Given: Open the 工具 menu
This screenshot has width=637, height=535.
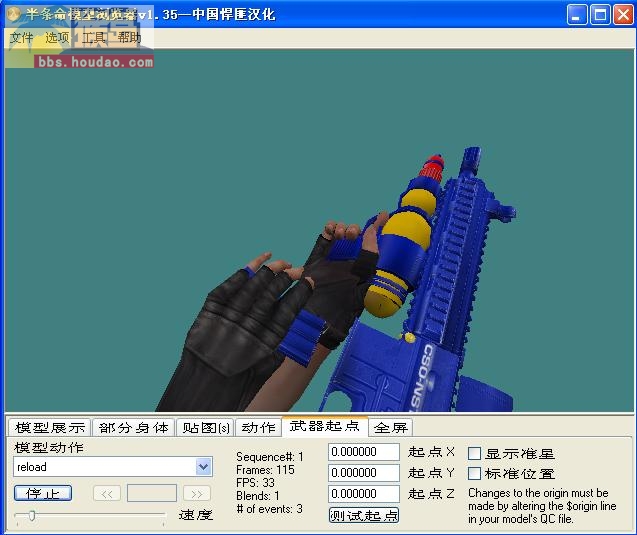Looking at the screenshot, I should click(94, 38).
